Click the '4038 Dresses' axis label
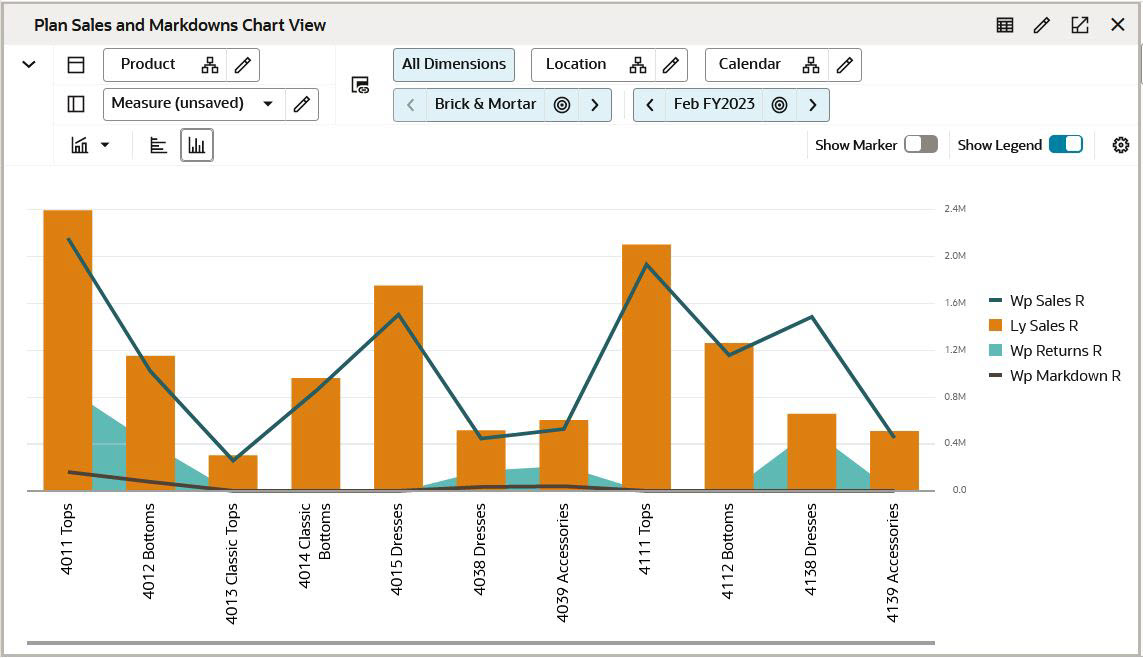Screen dimensions: 1143x658 tap(480, 549)
